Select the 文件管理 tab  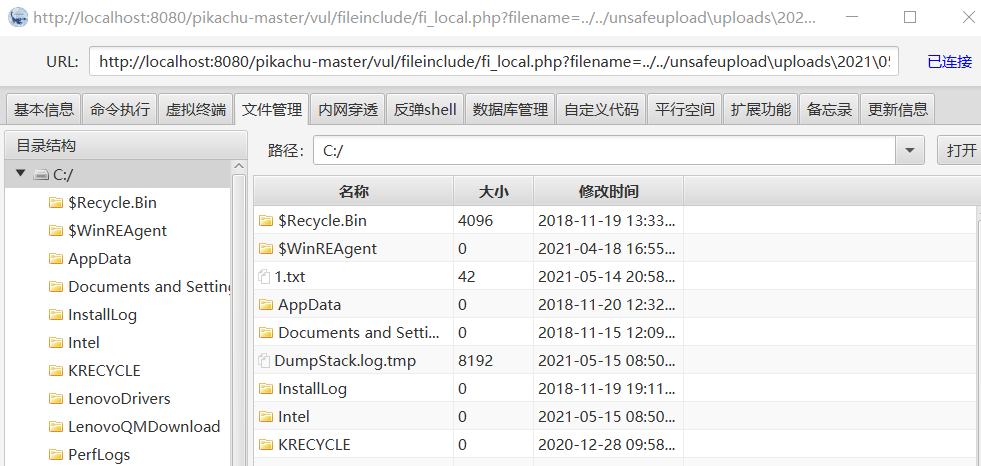coord(272,109)
